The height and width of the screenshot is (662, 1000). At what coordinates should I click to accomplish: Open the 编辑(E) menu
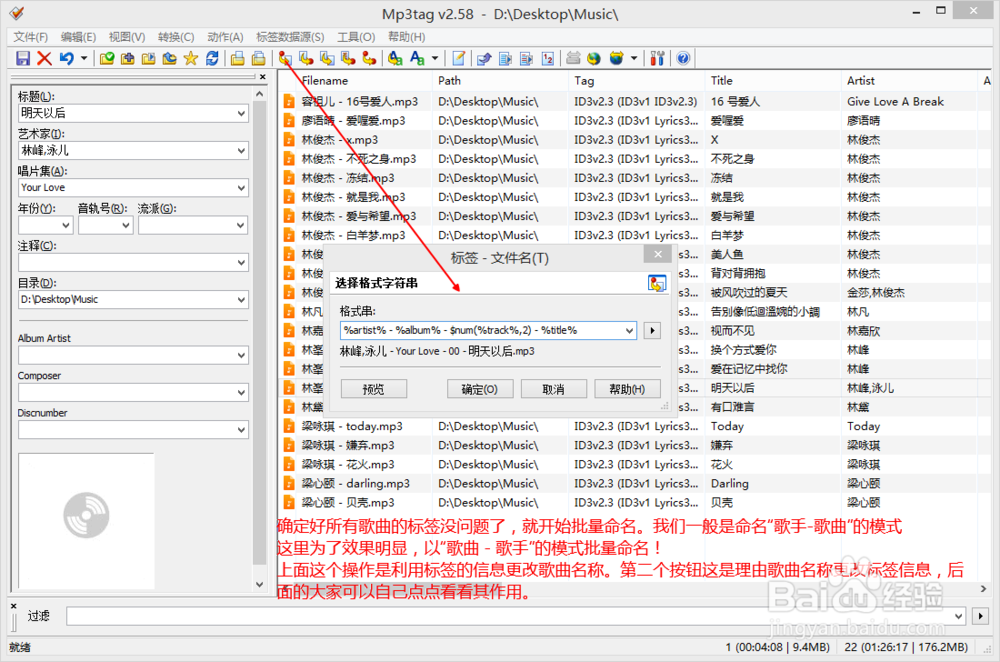pyautogui.click(x=78, y=37)
